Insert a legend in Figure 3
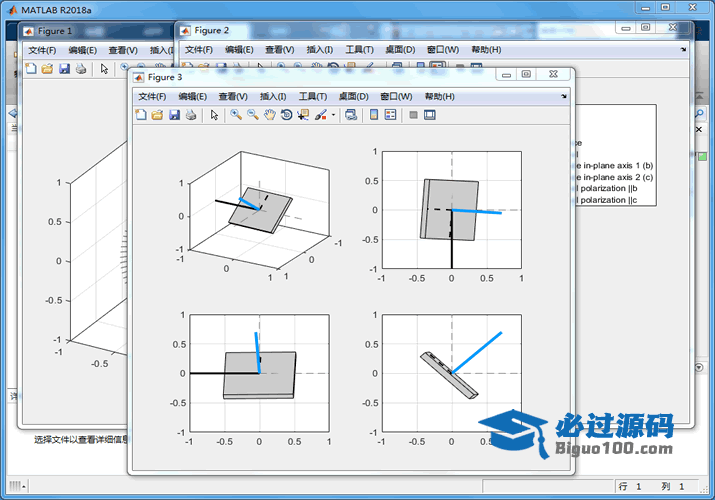 [390, 115]
